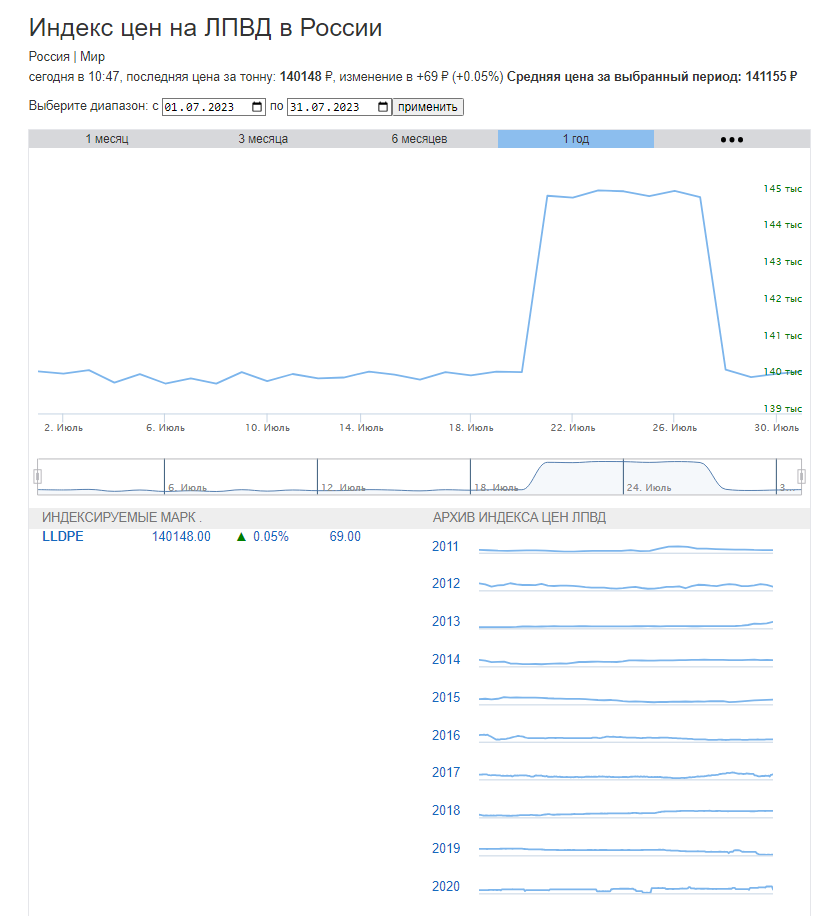
Task: Grab the left navigator range handle
Action: tap(37, 477)
